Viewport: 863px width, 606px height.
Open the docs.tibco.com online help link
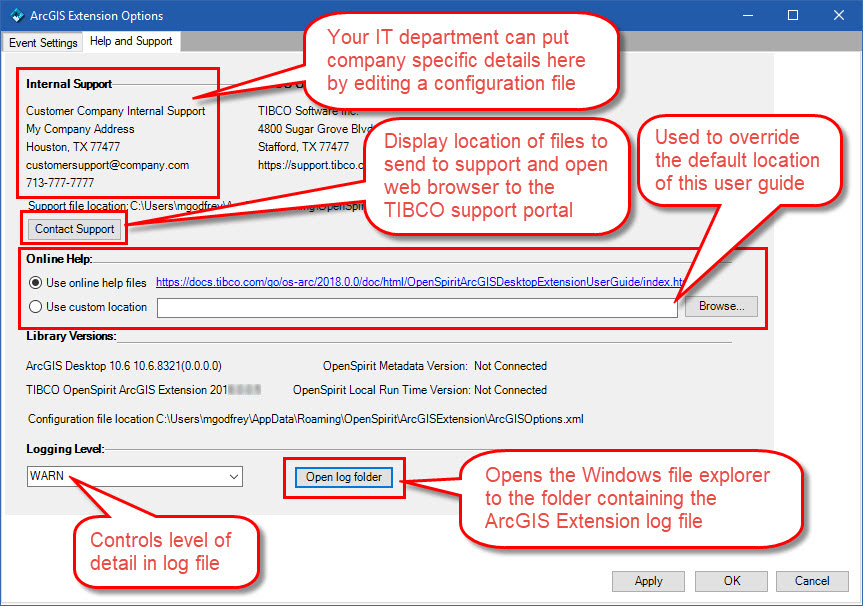pos(419,282)
